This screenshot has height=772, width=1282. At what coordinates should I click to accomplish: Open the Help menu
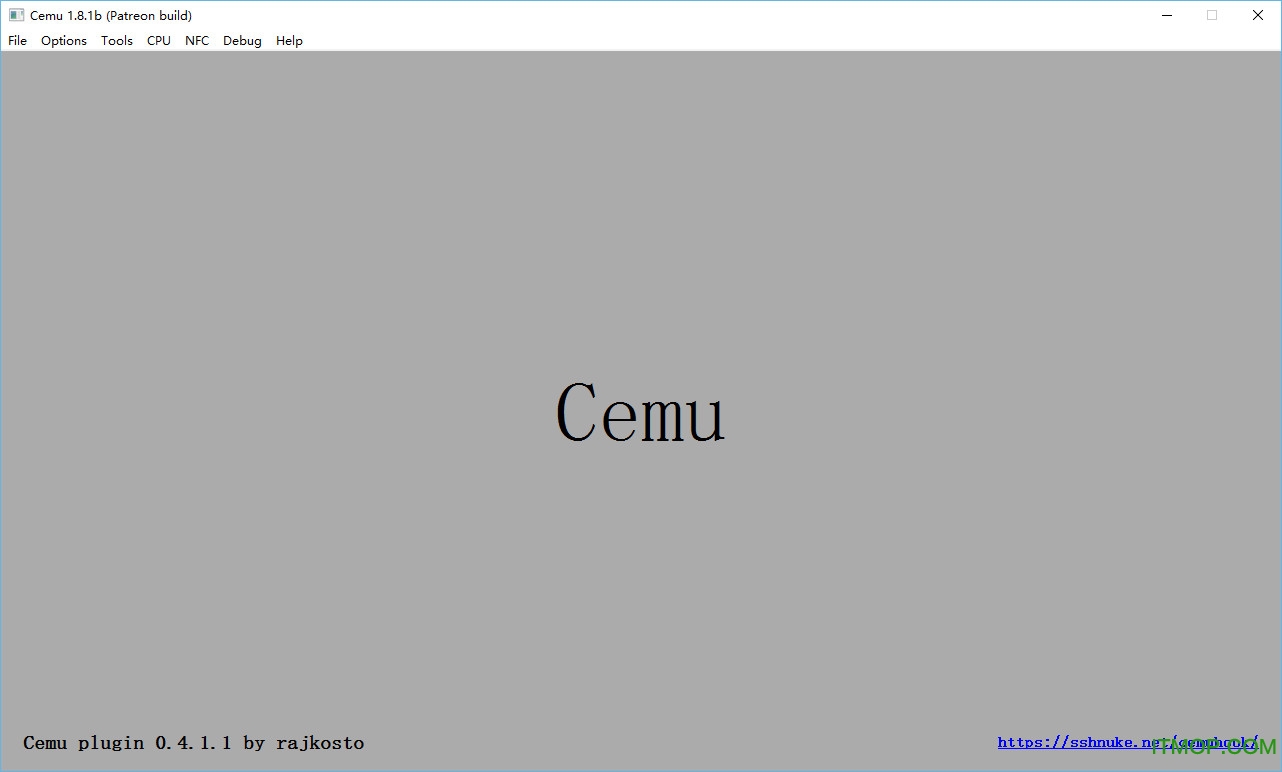click(x=289, y=41)
